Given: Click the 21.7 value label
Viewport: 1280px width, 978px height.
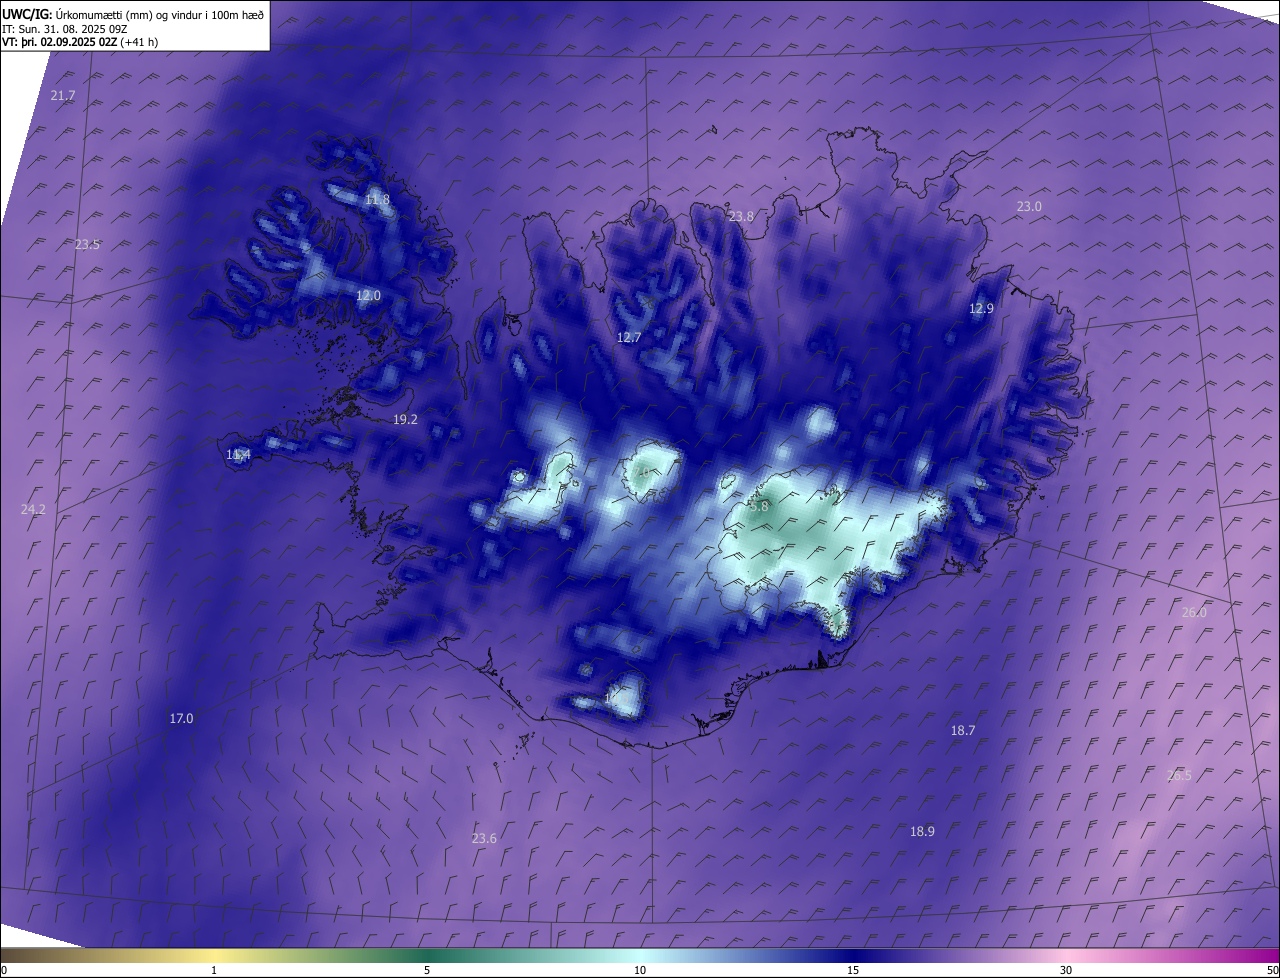Looking at the screenshot, I should (62, 96).
